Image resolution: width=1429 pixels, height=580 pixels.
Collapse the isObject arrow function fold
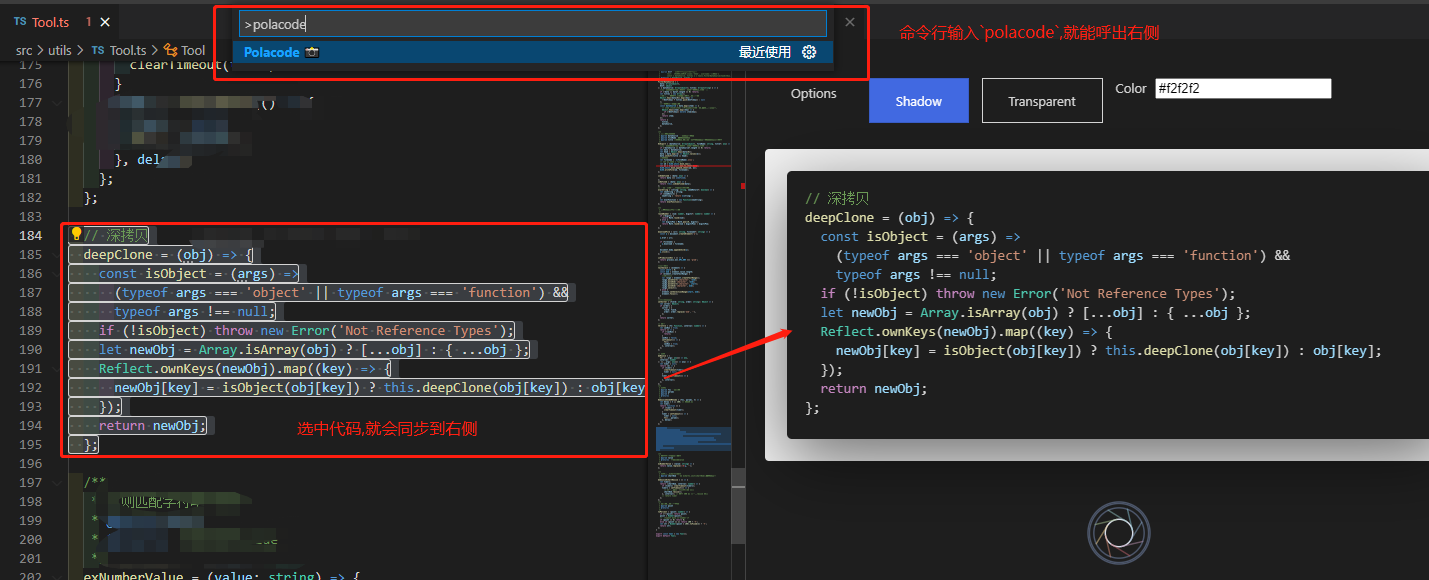(x=57, y=273)
